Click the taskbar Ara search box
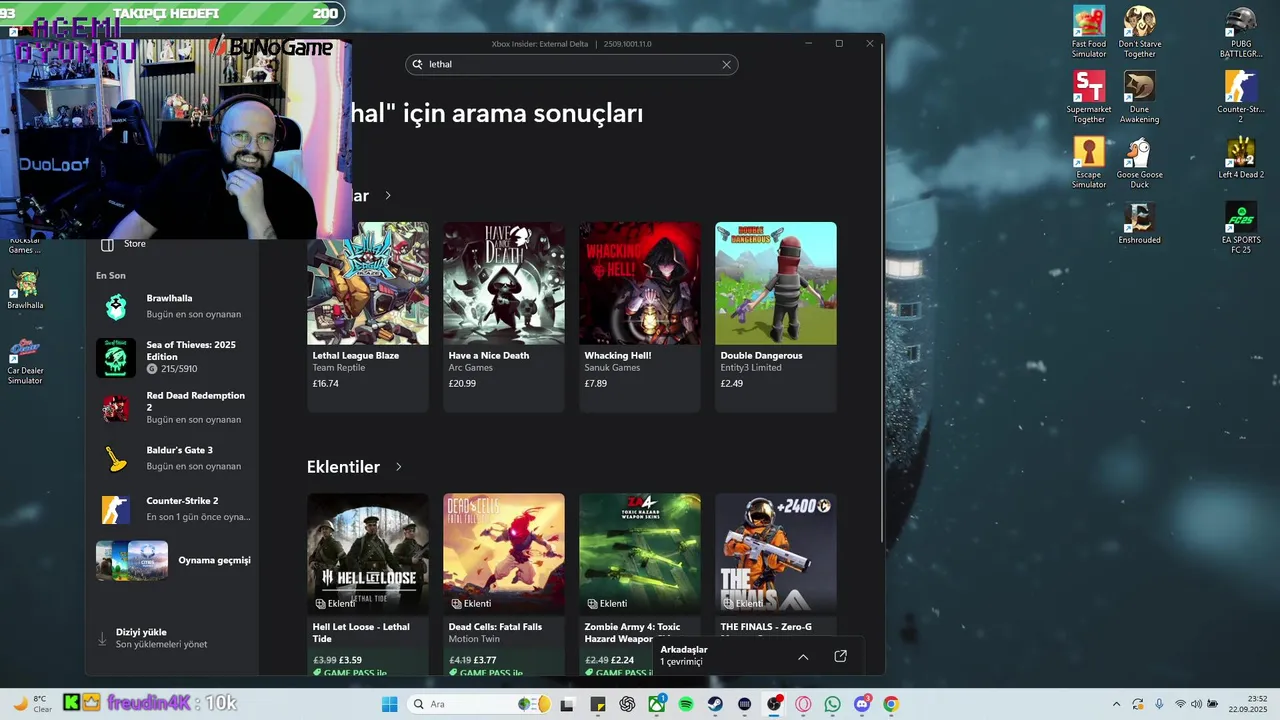1280x720 pixels. (x=481, y=704)
